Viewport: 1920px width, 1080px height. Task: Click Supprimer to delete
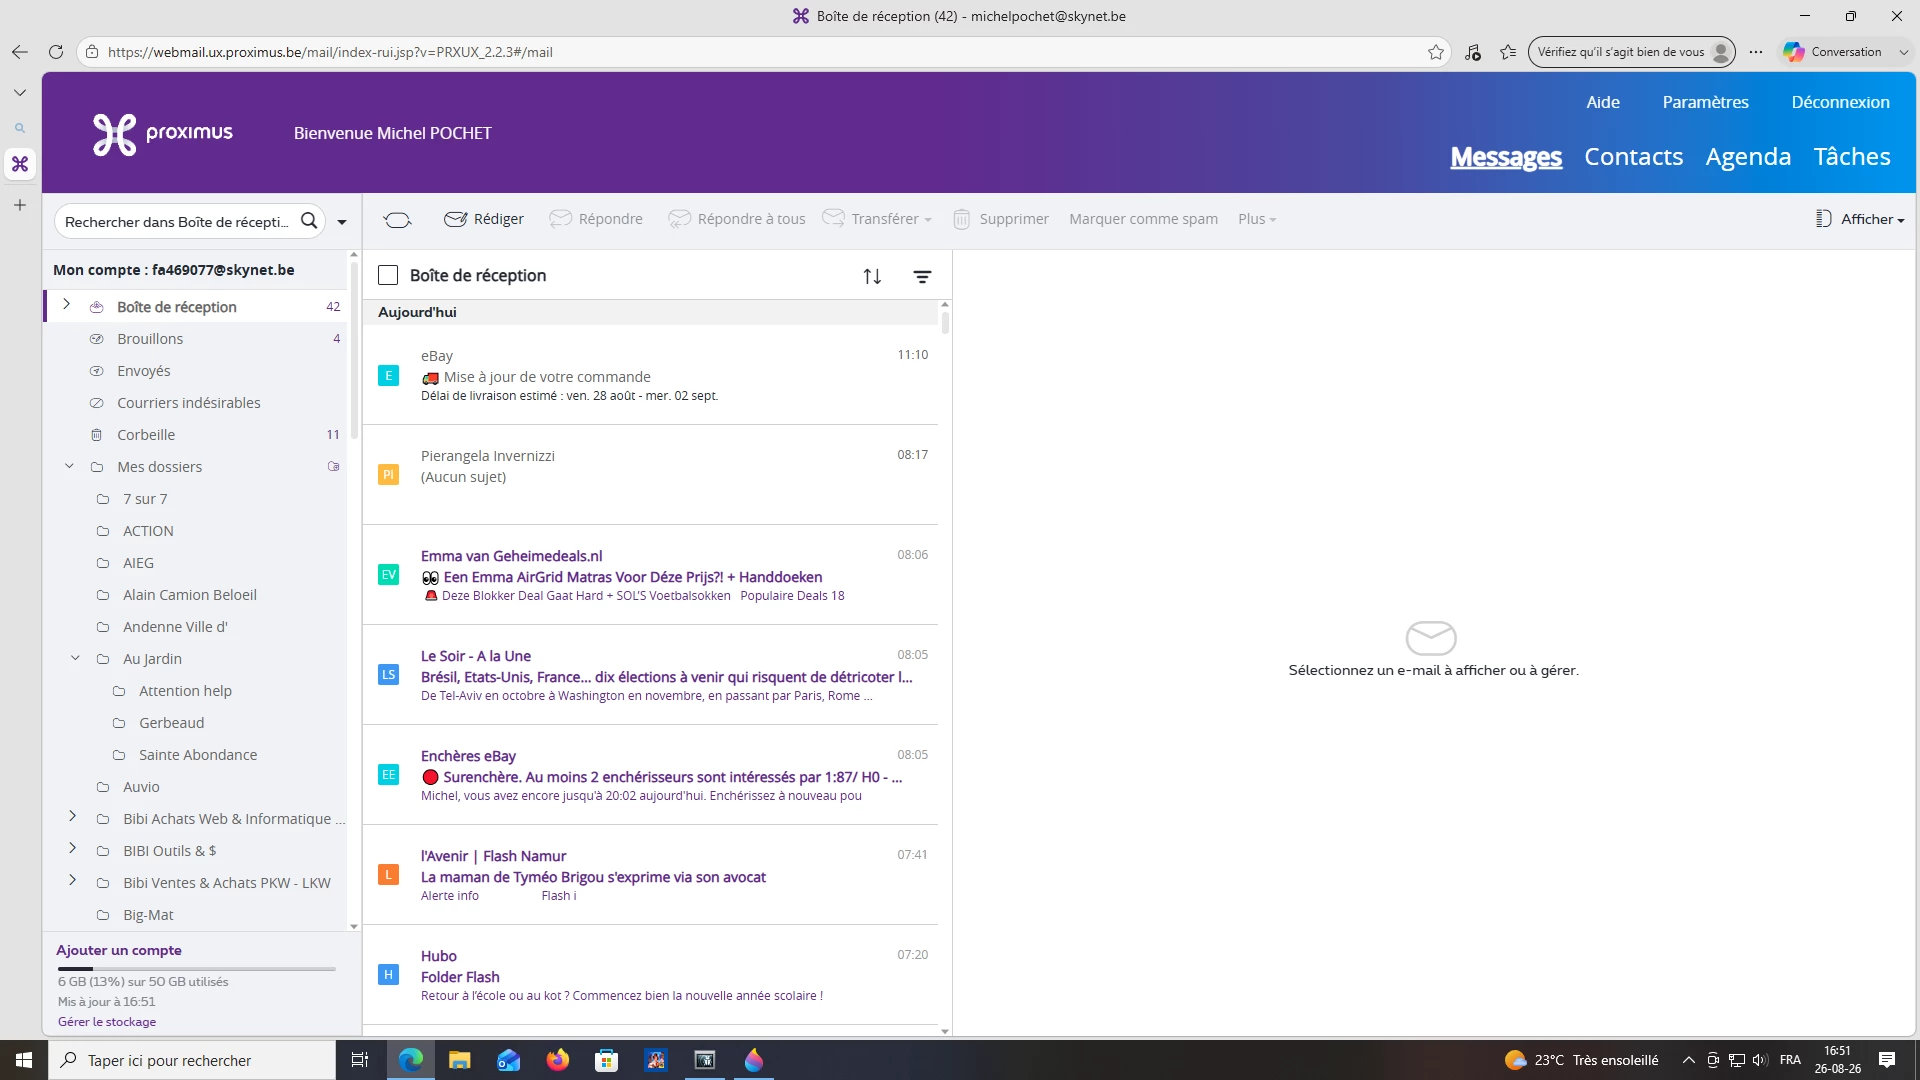(x=1001, y=219)
